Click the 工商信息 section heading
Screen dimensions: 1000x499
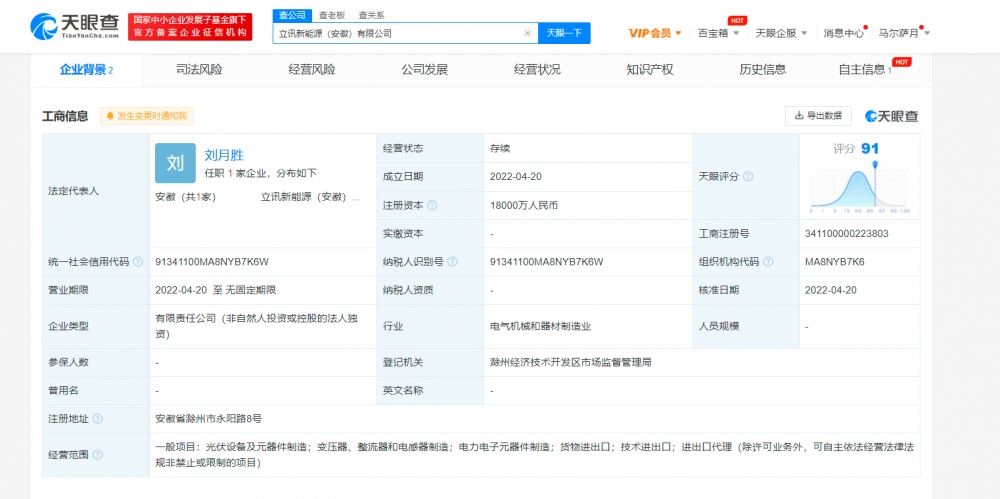(x=65, y=116)
